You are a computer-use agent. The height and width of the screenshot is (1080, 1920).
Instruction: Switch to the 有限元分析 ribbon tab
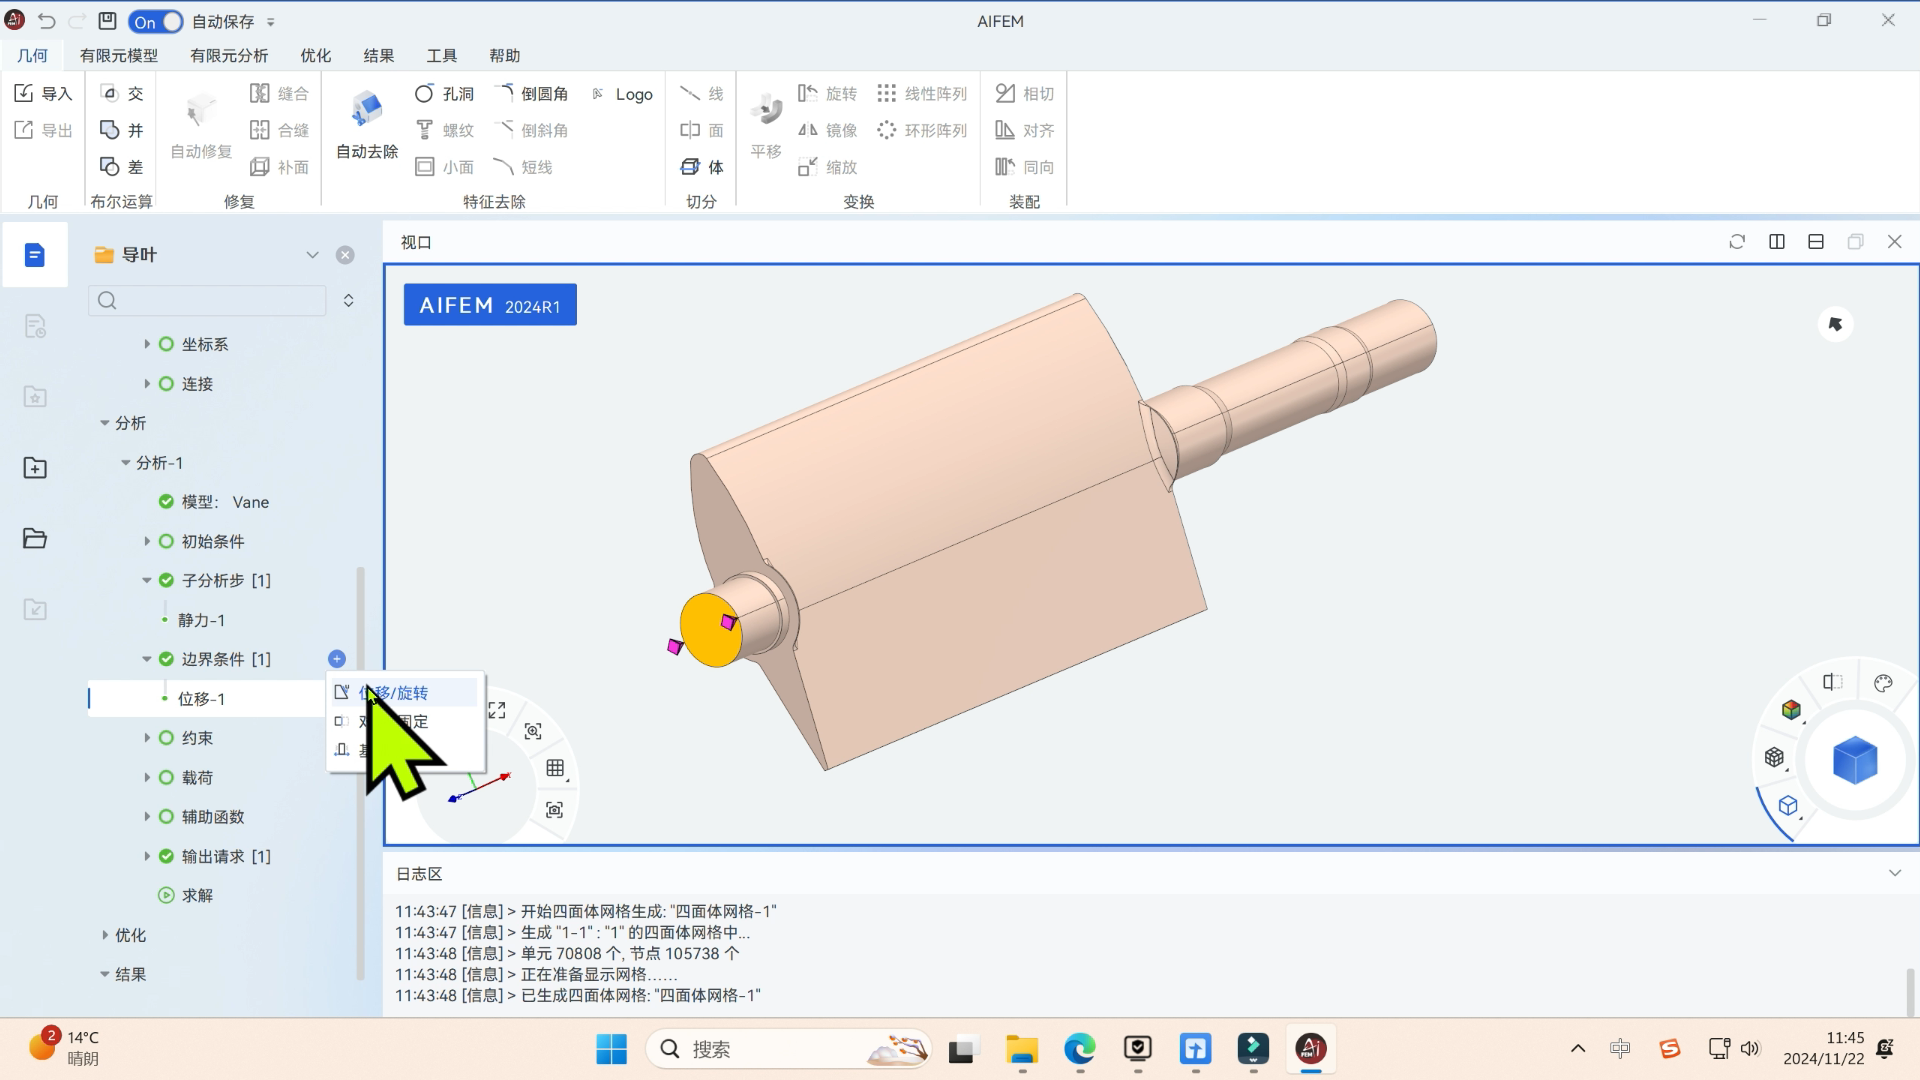pos(229,56)
